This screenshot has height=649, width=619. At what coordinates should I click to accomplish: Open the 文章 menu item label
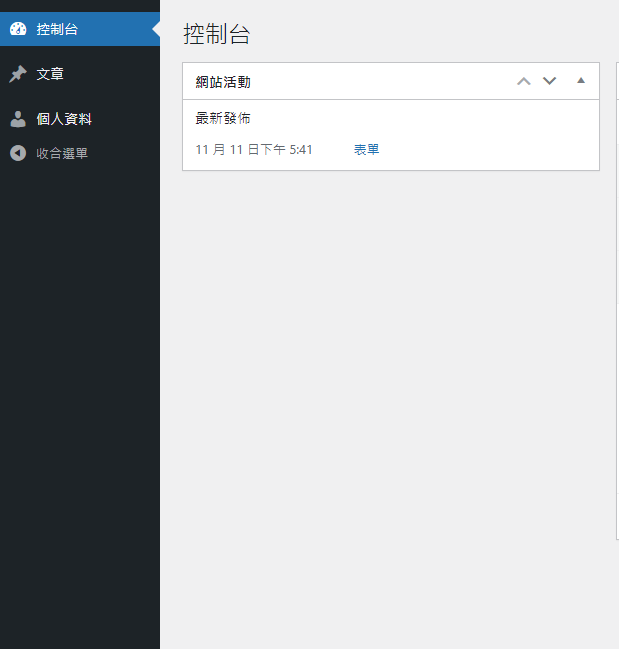click(x=50, y=74)
